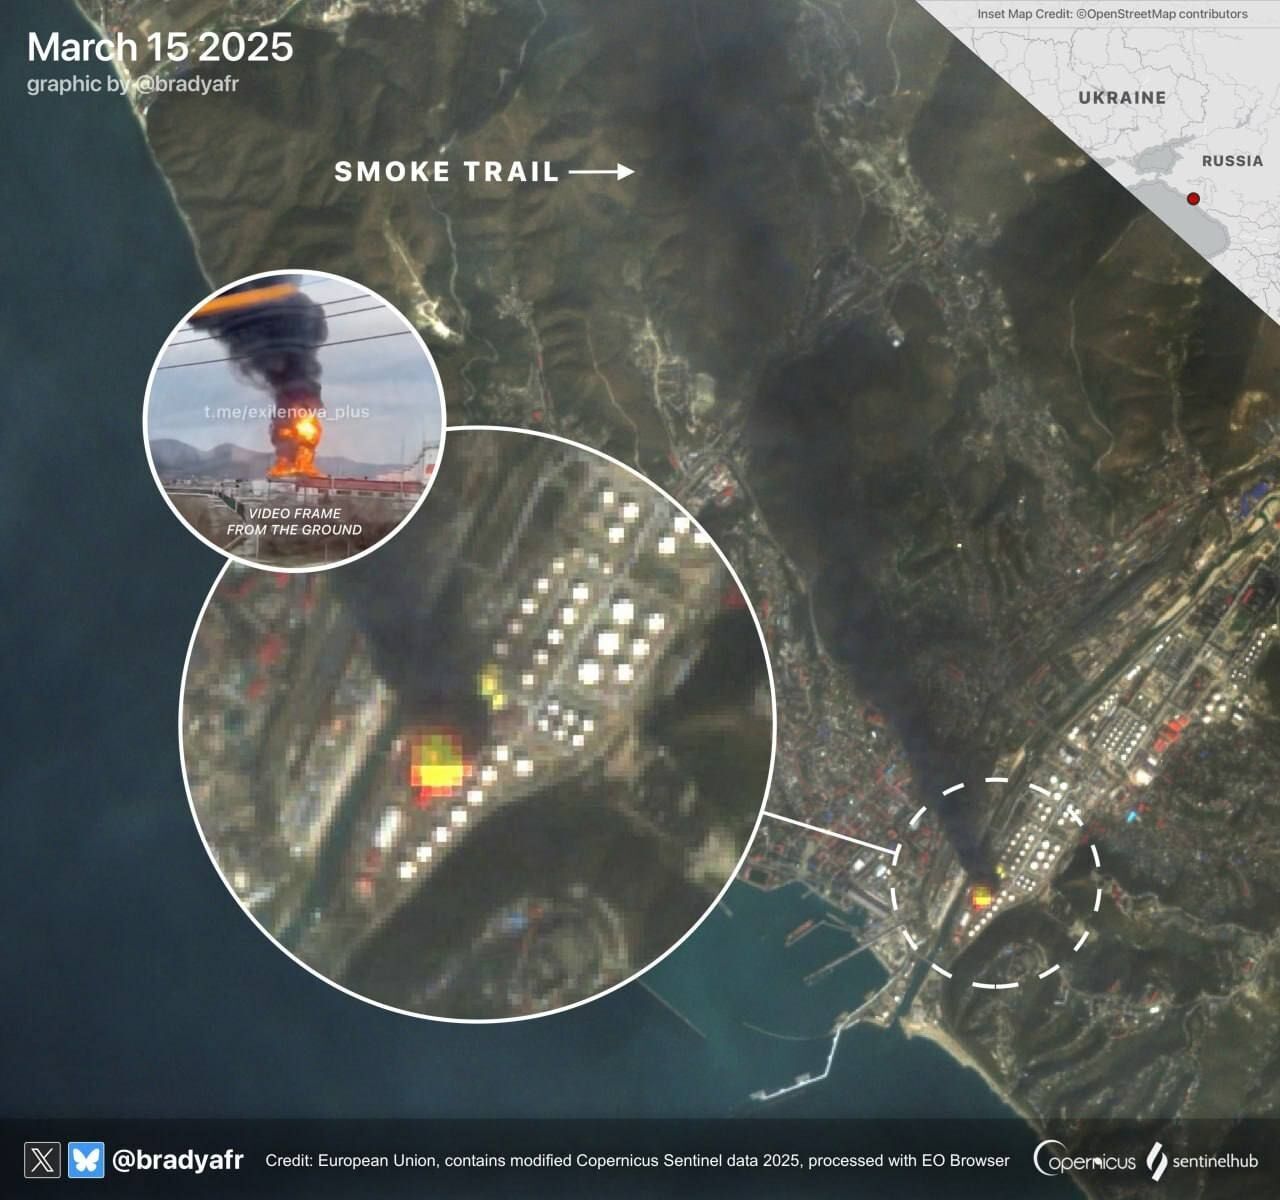Click the white arrow after SMOKE TRAIL

click(602, 172)
